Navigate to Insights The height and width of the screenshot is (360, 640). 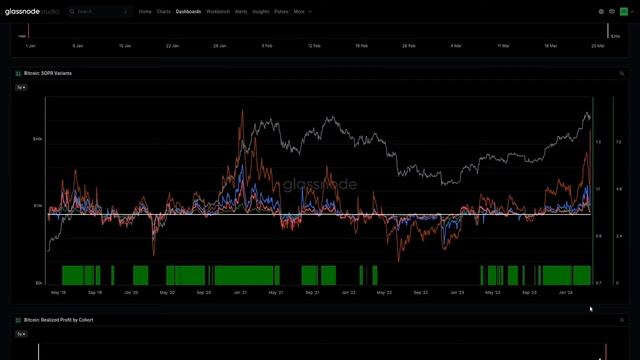click(x=261, y=11)
